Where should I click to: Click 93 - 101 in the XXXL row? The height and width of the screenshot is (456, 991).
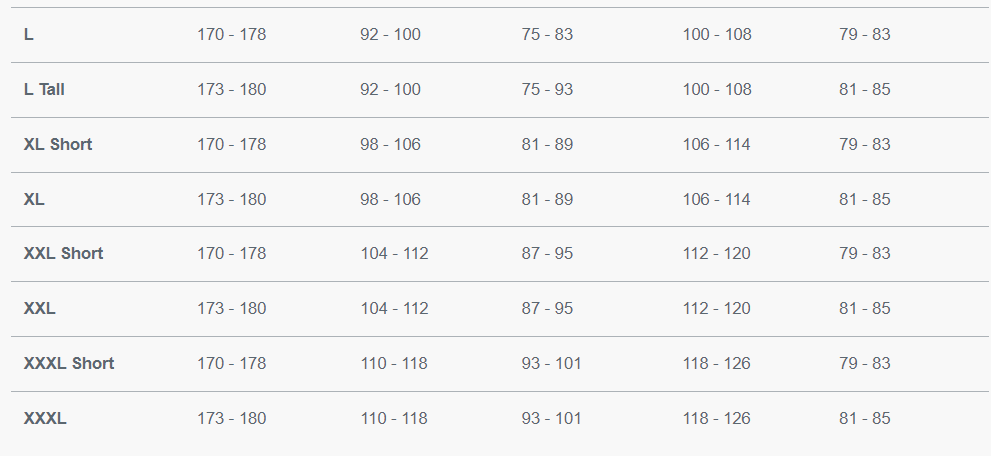(x=551, y=418)
